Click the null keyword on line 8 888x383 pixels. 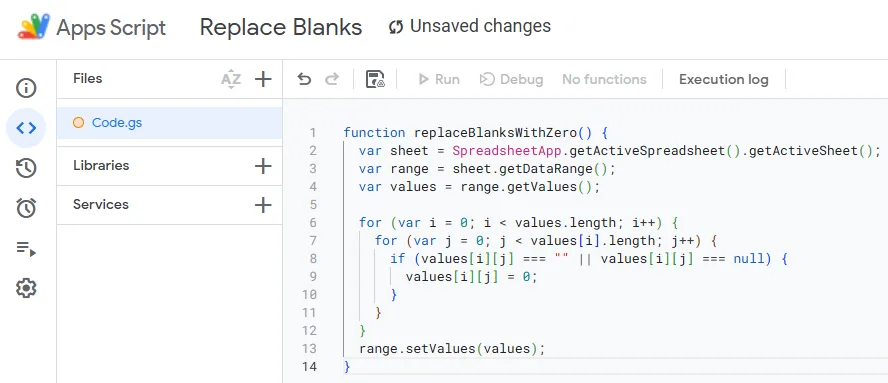(x=749, y=259)
